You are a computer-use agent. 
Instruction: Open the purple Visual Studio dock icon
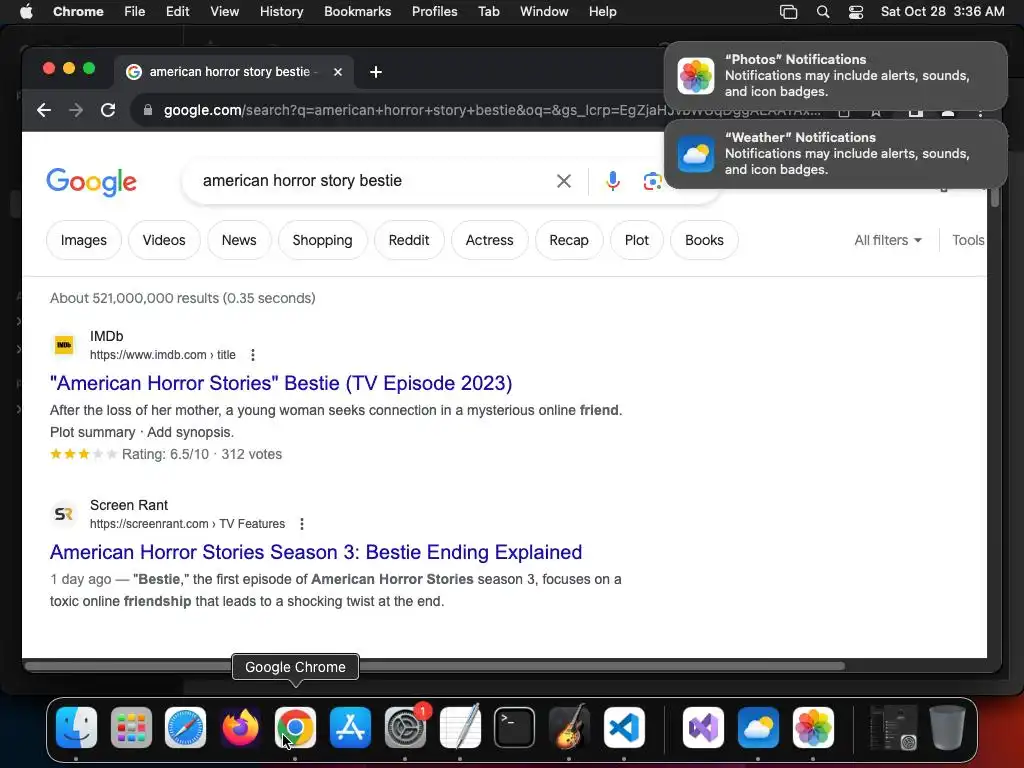click(x=703, y=727)
